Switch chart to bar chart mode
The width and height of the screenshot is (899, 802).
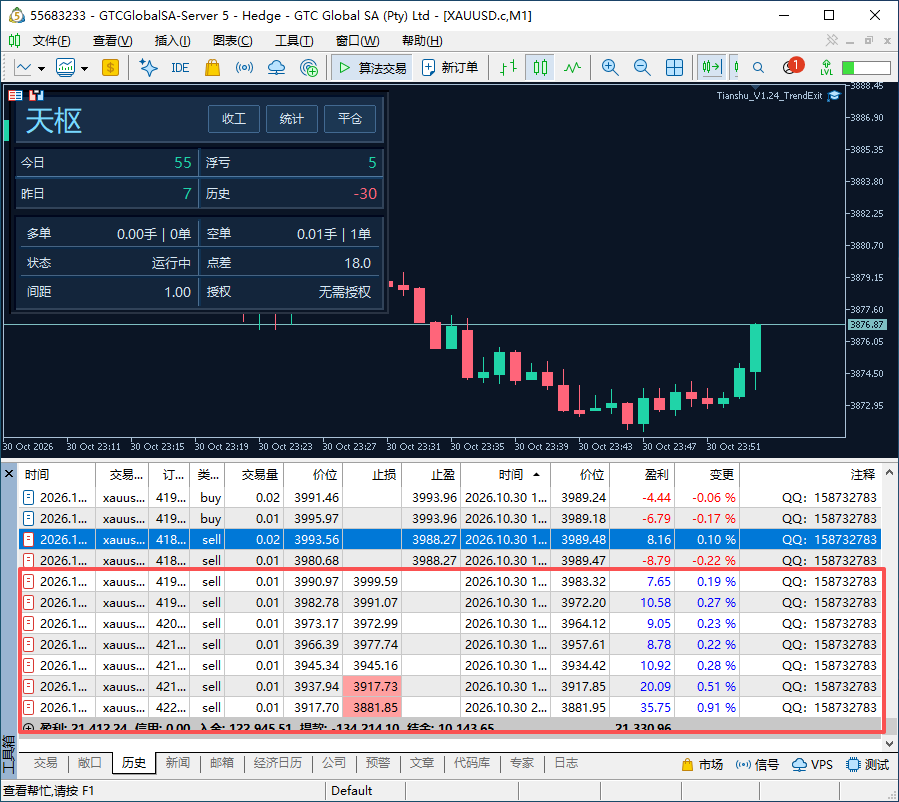click(508, 68)
